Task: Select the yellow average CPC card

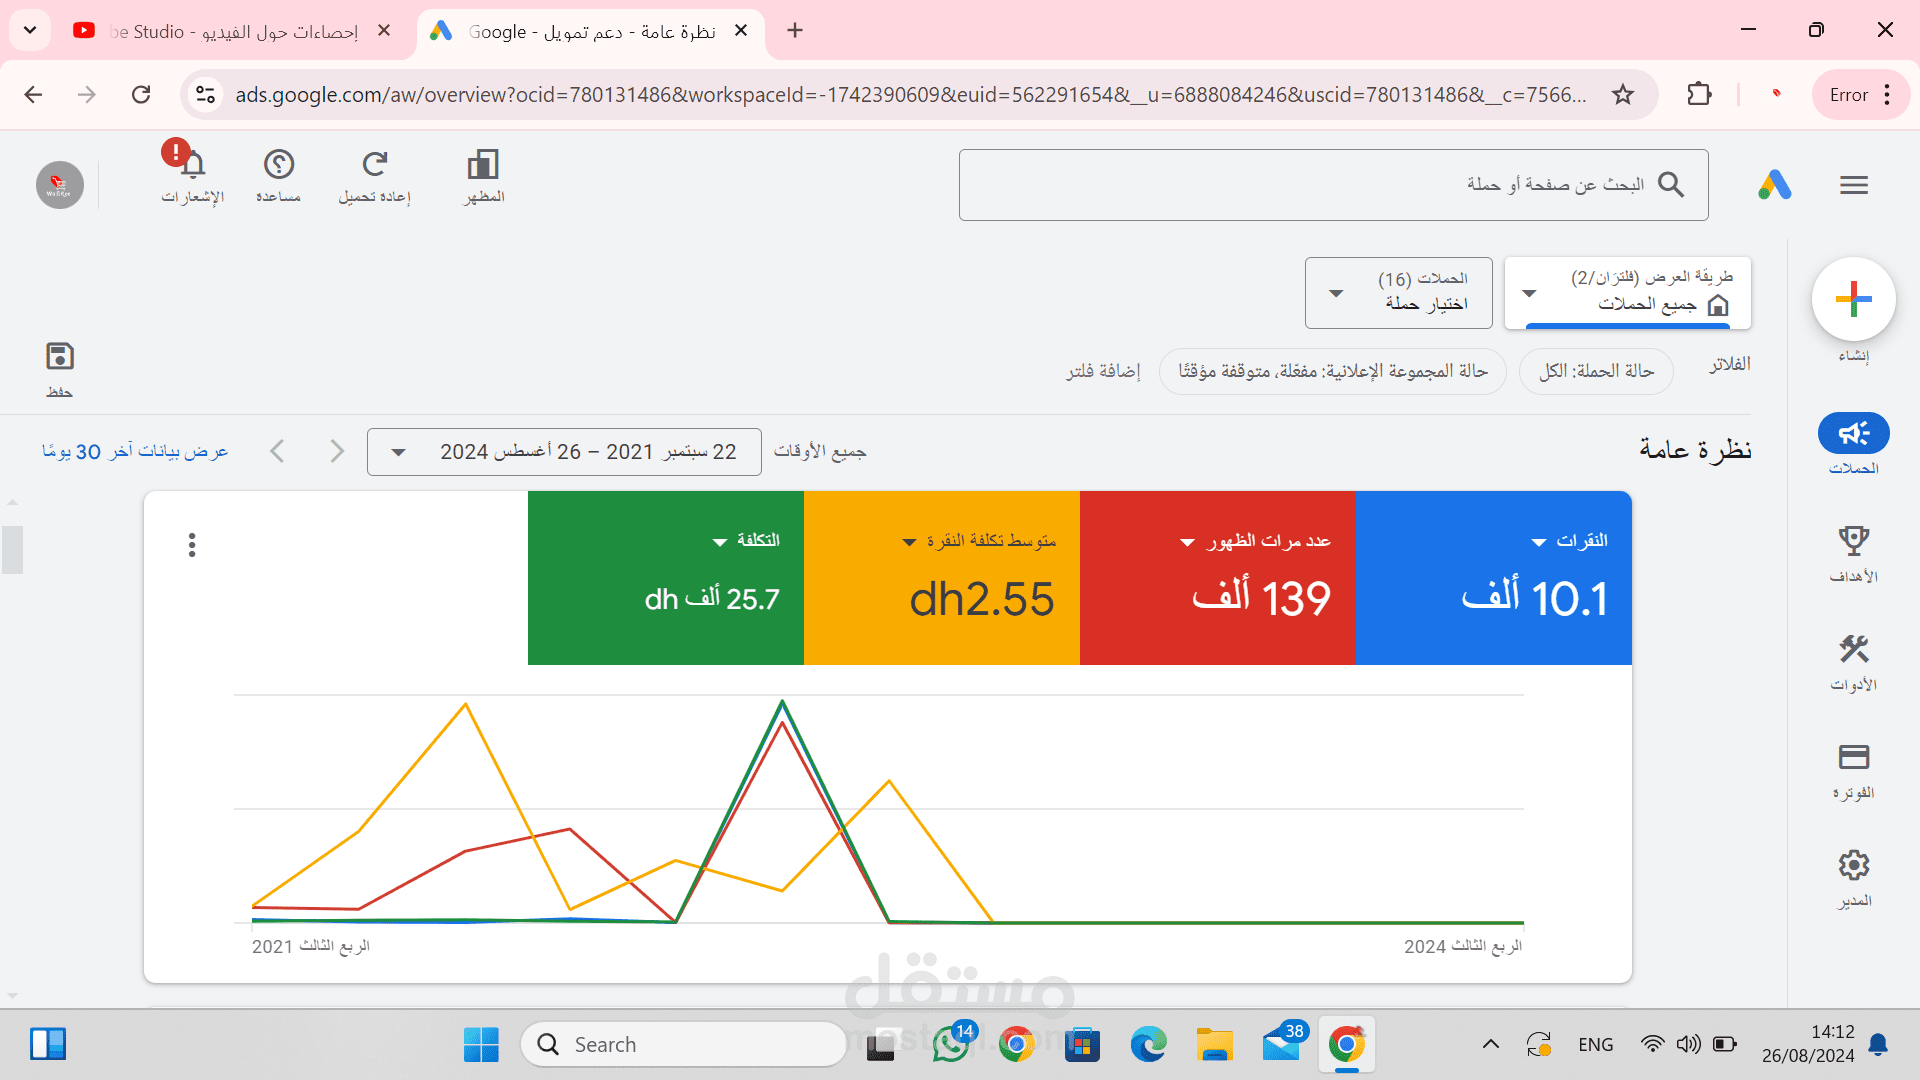Action: pos(942,578)
